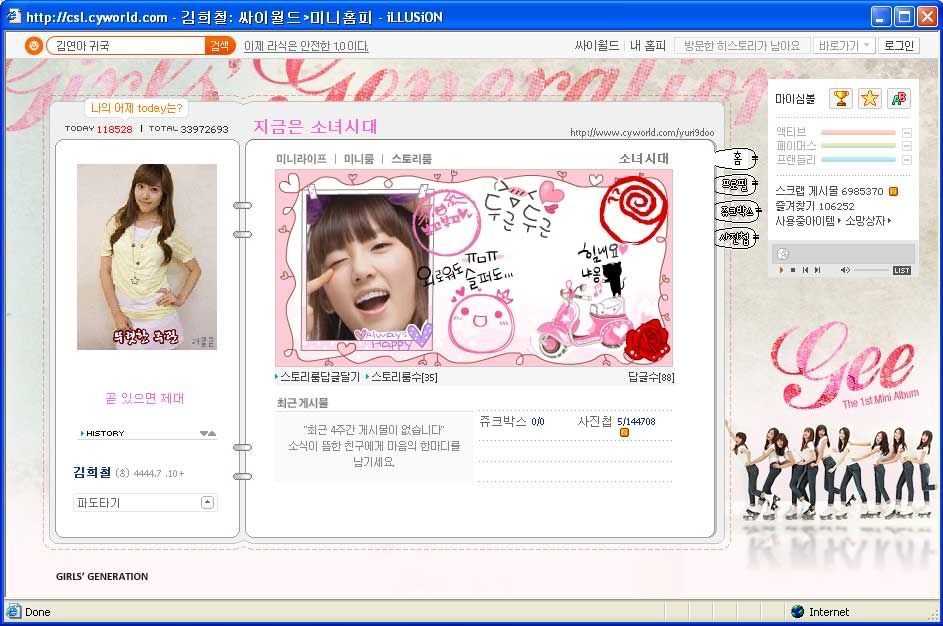Skip to next track in music player
Screen dimensions: 943x626
tap(817, 270)
